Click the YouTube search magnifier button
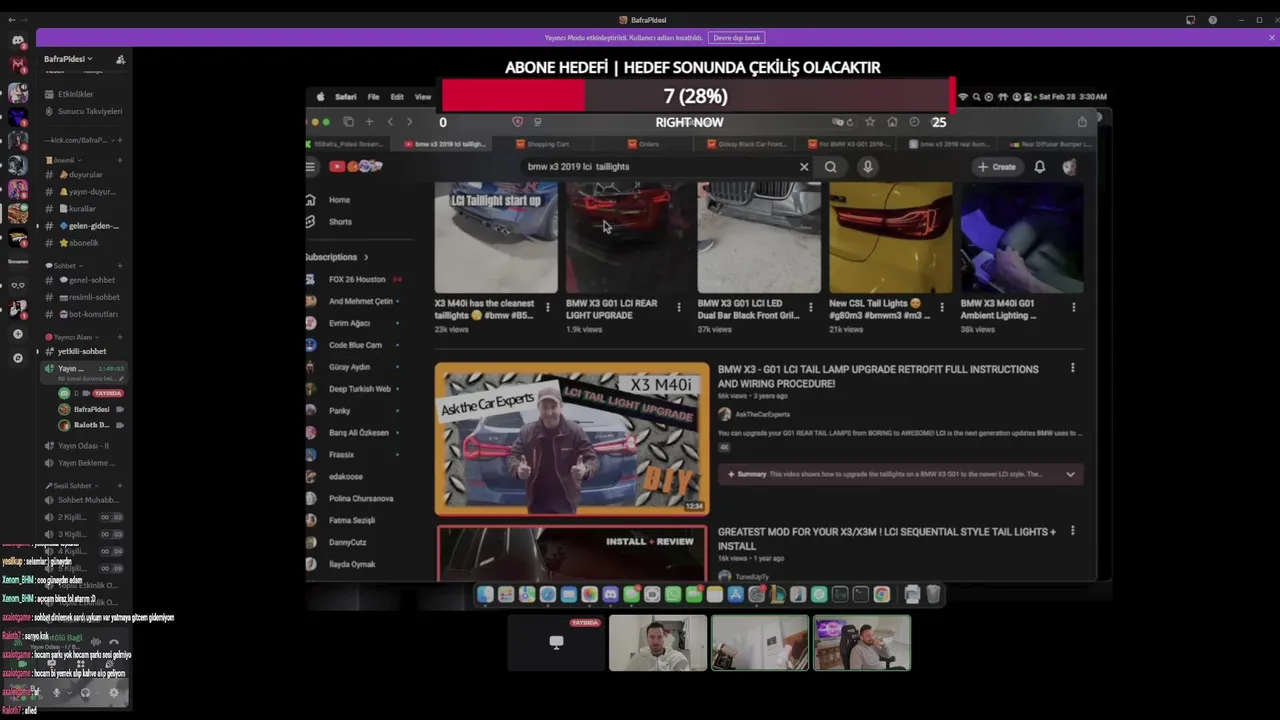Viewport: 1280px width, 720px height. pyautogui.click(x=830, y=167)
